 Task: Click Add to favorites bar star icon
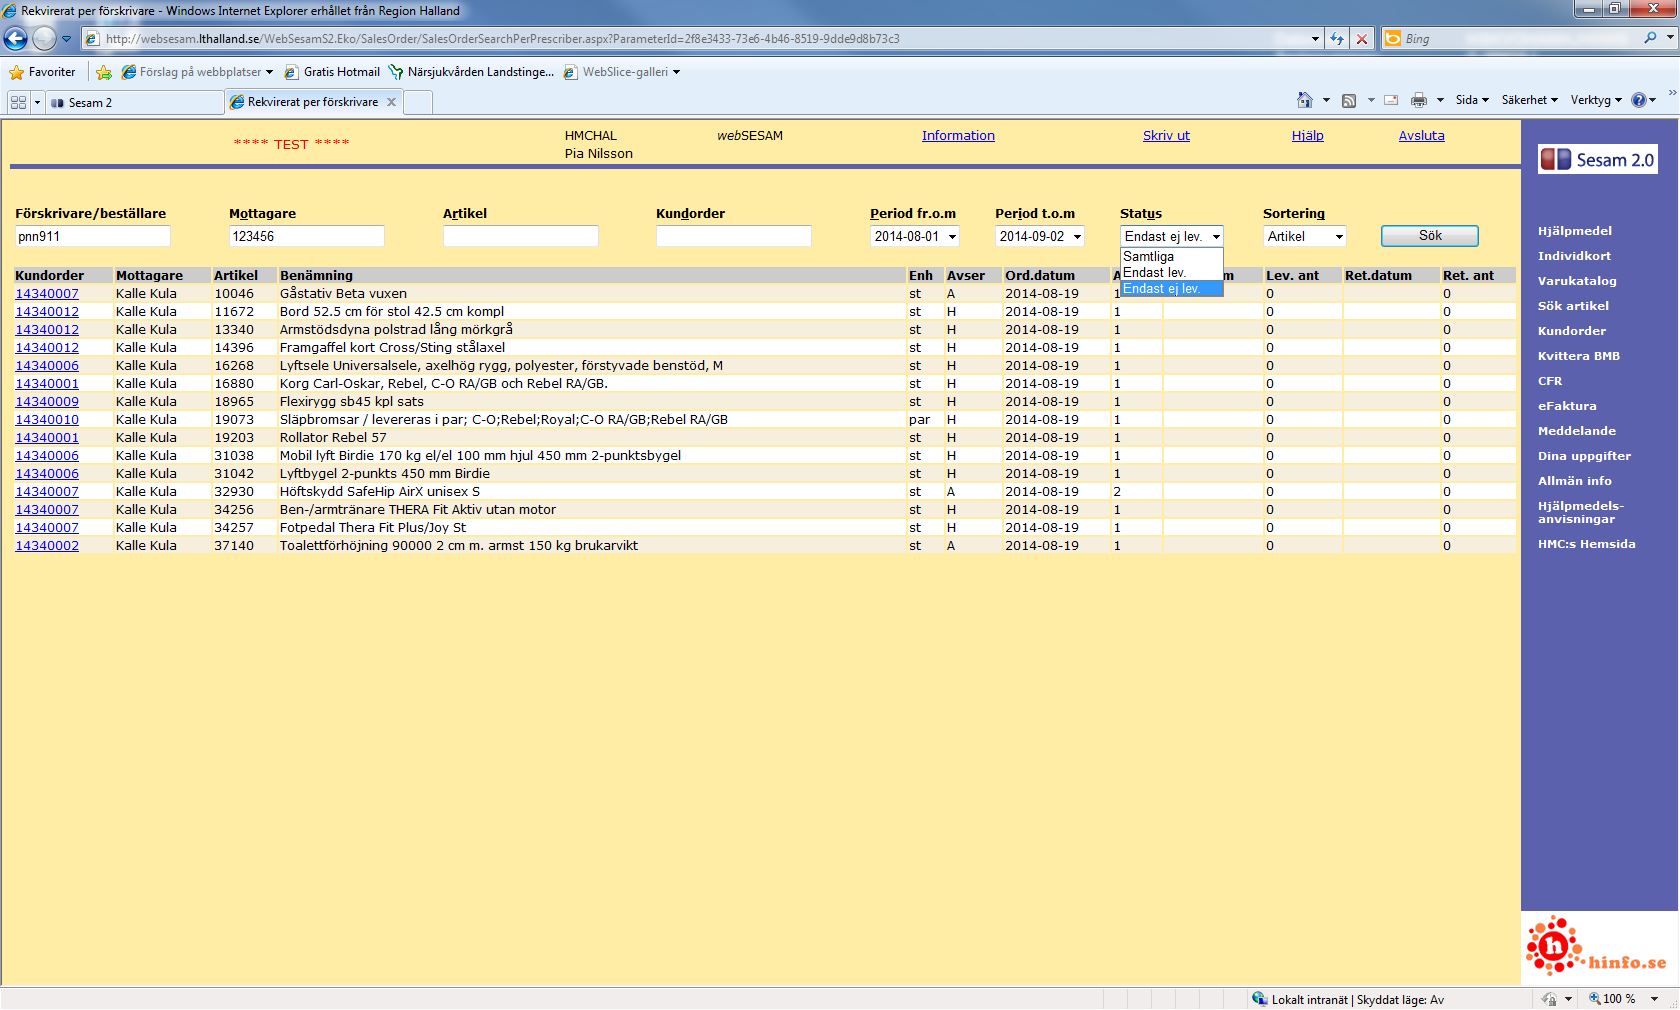104,72
